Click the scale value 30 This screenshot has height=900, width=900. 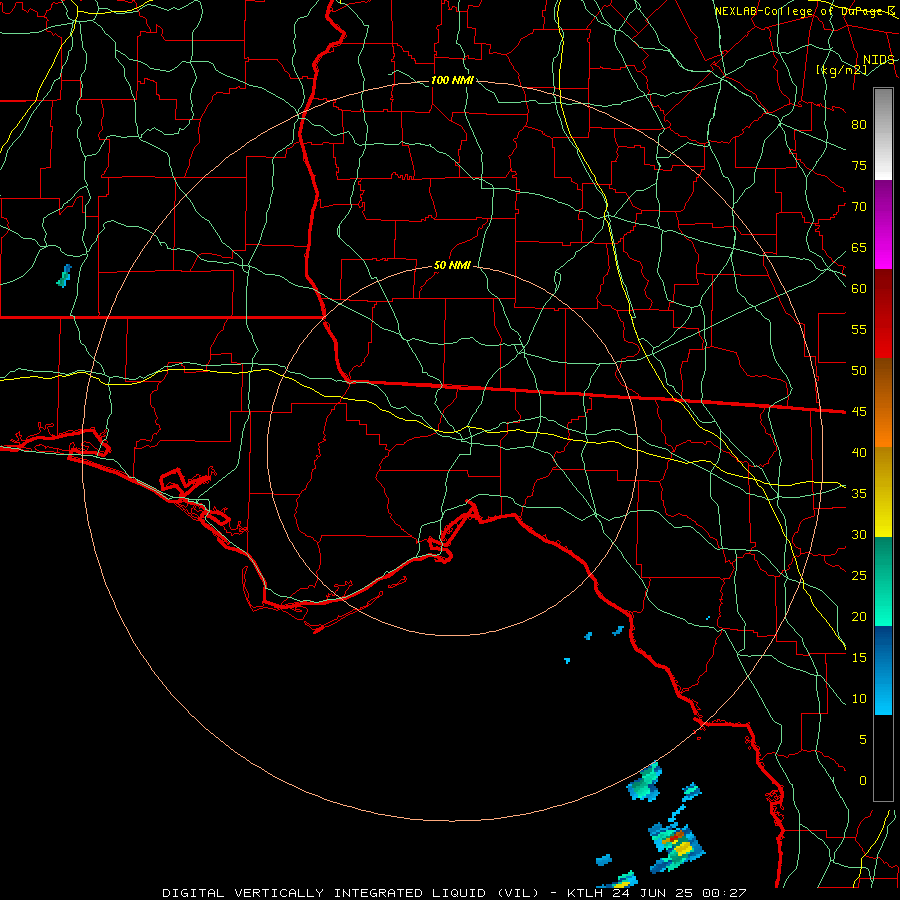point(859,535)
